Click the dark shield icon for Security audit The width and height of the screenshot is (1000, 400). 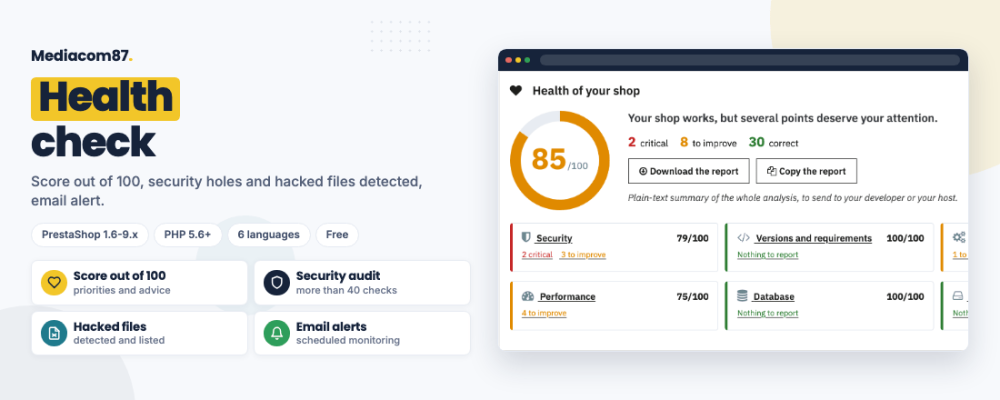click(277, 282)
